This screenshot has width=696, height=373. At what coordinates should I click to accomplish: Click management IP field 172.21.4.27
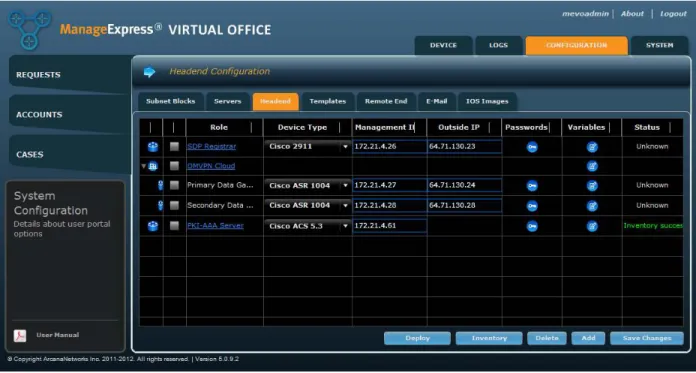[390, 185]
